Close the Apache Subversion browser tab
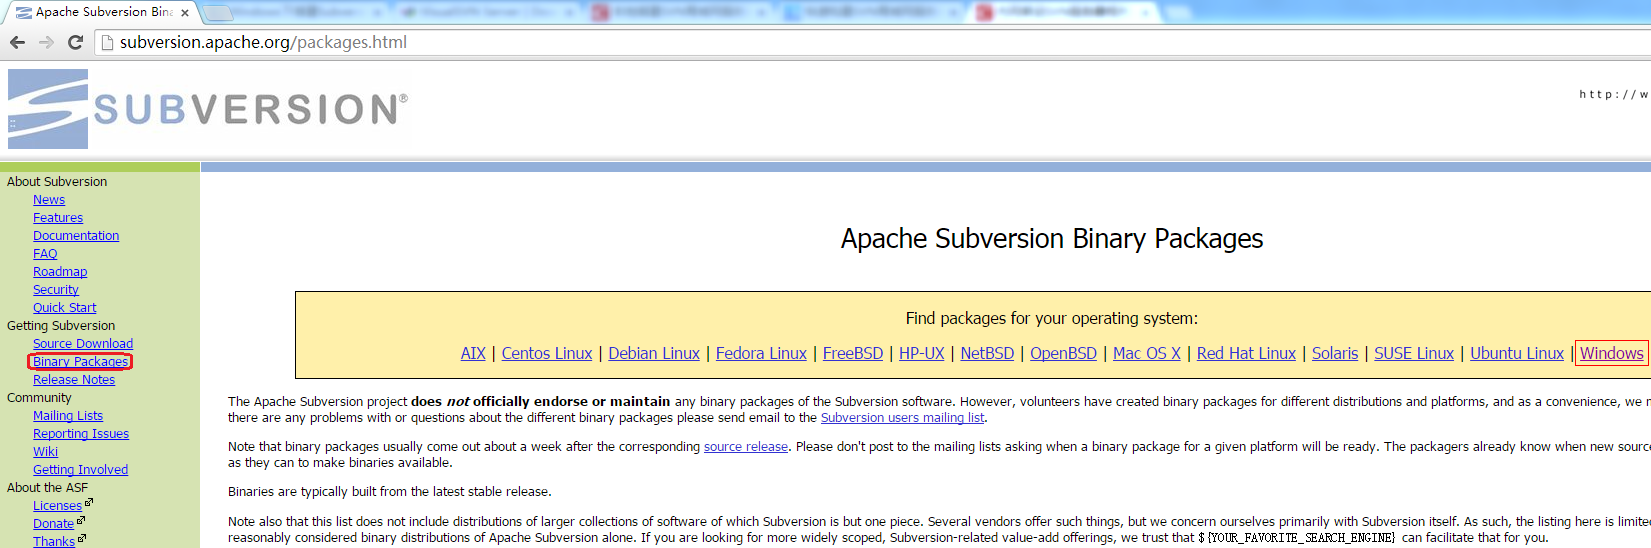Viewport: 1651px width, 548px height. 185,13
